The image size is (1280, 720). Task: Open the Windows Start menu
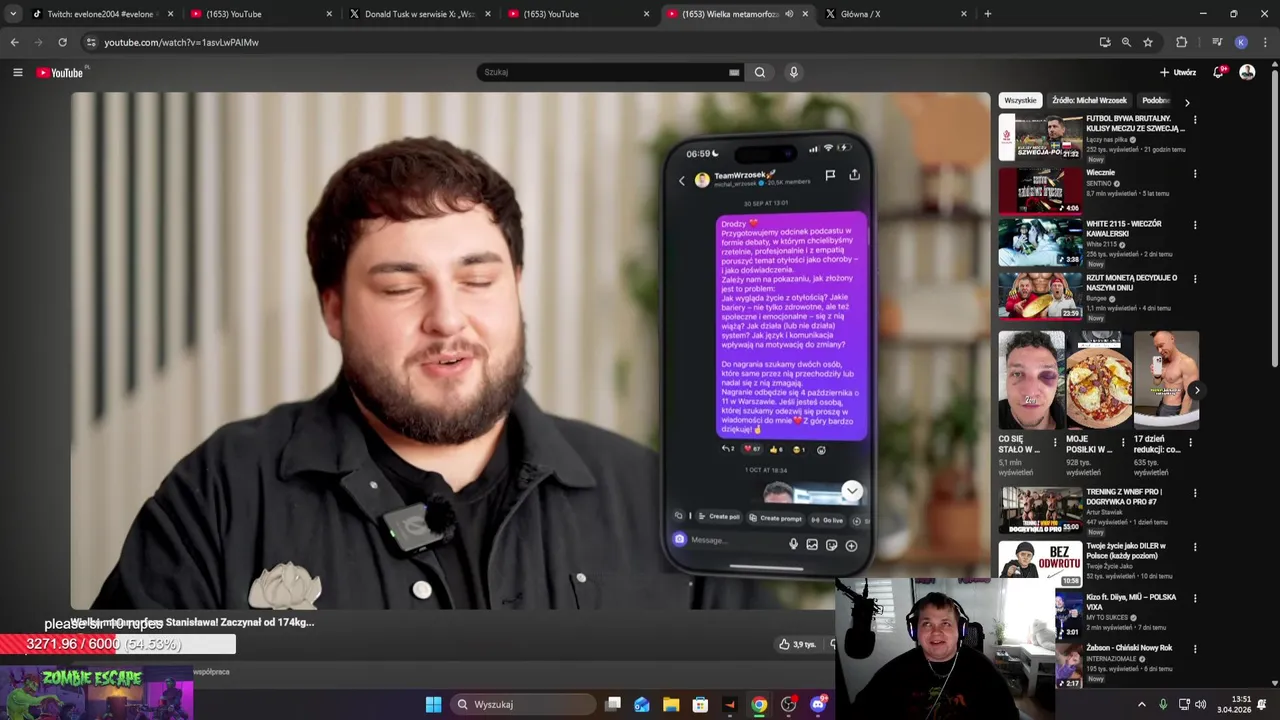[433, 704]
